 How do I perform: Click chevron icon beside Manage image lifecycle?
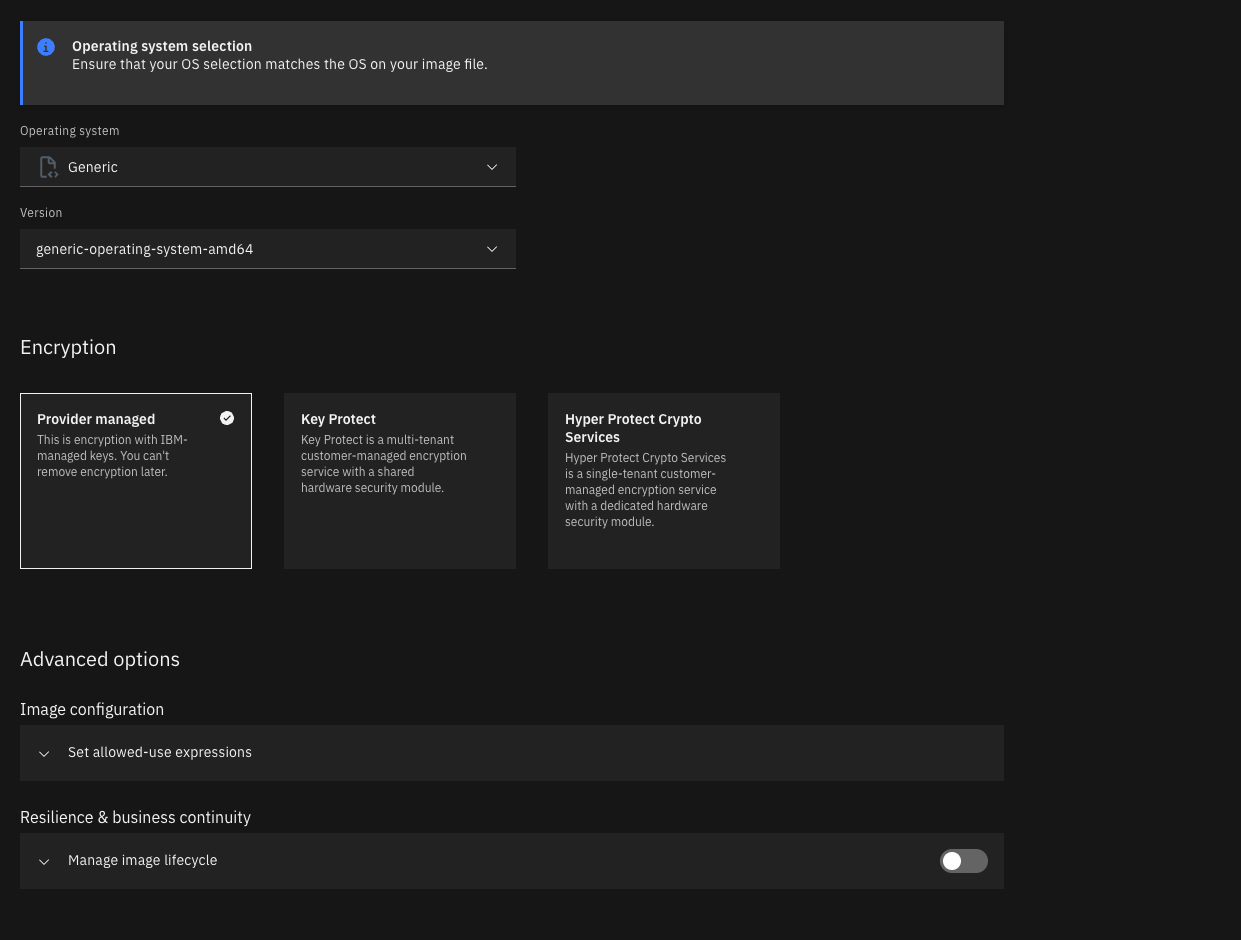44,861
